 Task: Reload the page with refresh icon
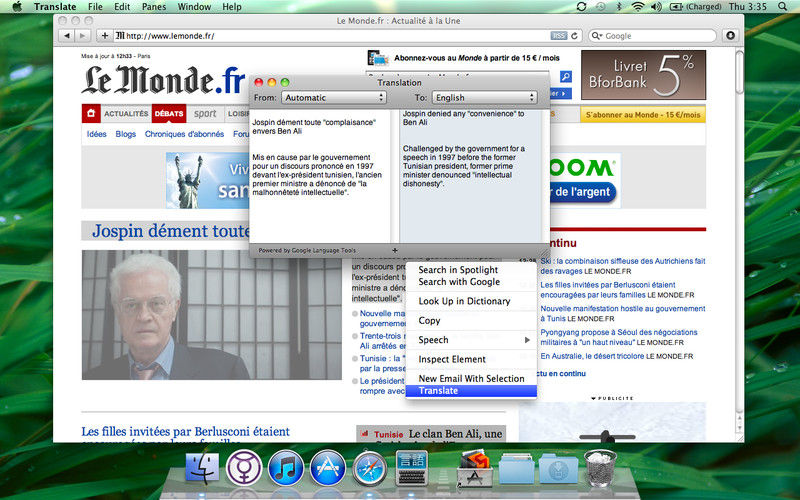click(574, 36)
